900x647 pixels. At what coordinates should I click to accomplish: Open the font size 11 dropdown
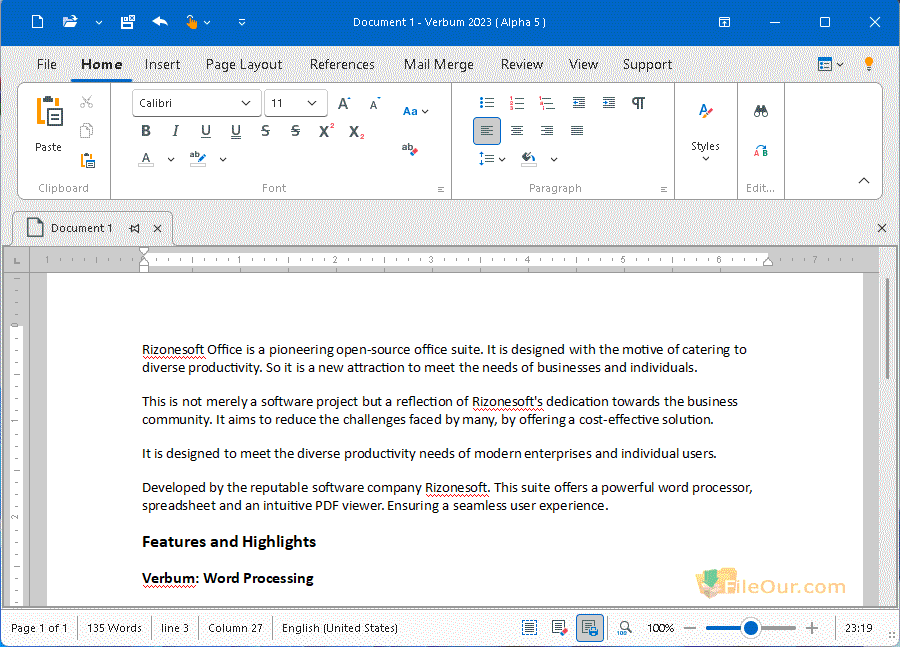tap(312, 103)
